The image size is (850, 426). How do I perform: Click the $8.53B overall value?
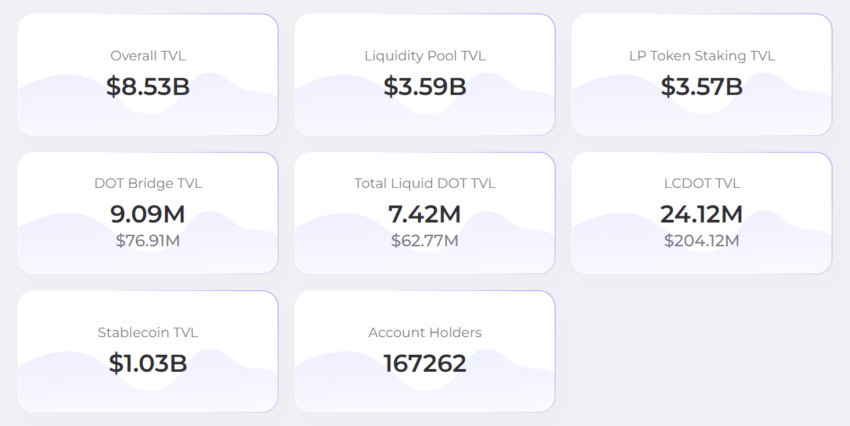(x=148, y=87)
